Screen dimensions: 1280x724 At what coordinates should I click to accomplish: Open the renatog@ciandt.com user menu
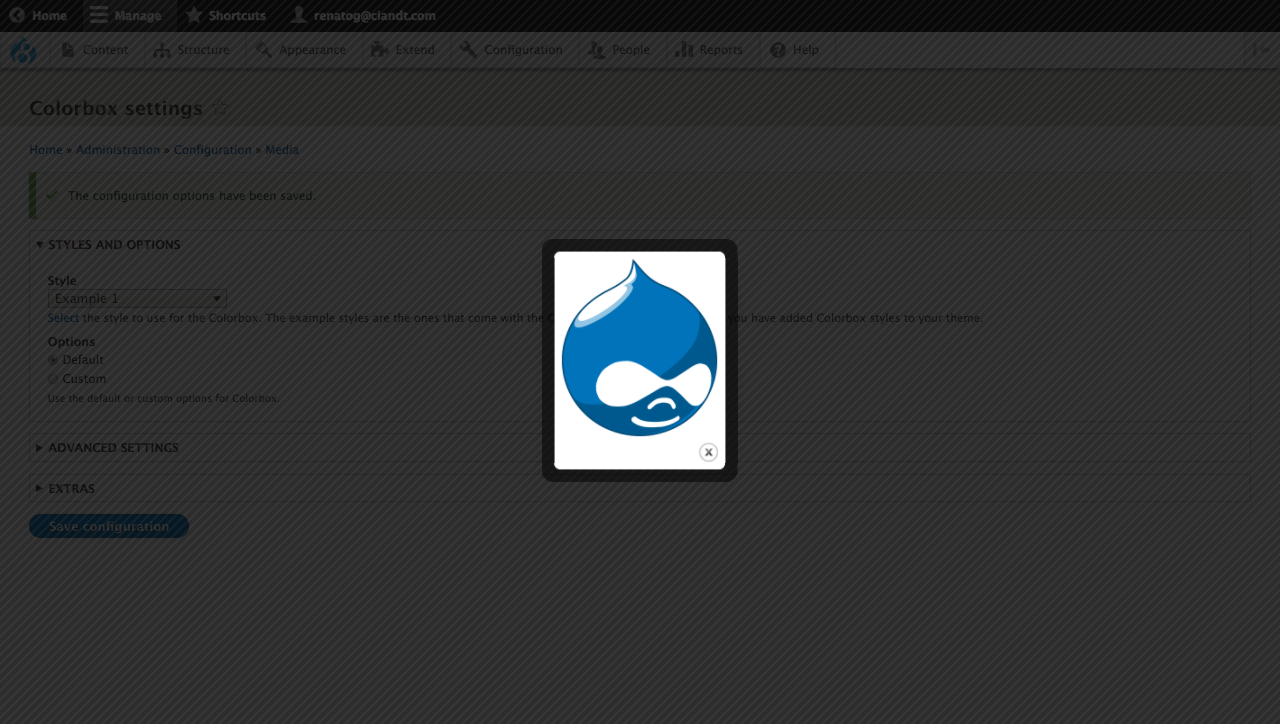[363, 16]
